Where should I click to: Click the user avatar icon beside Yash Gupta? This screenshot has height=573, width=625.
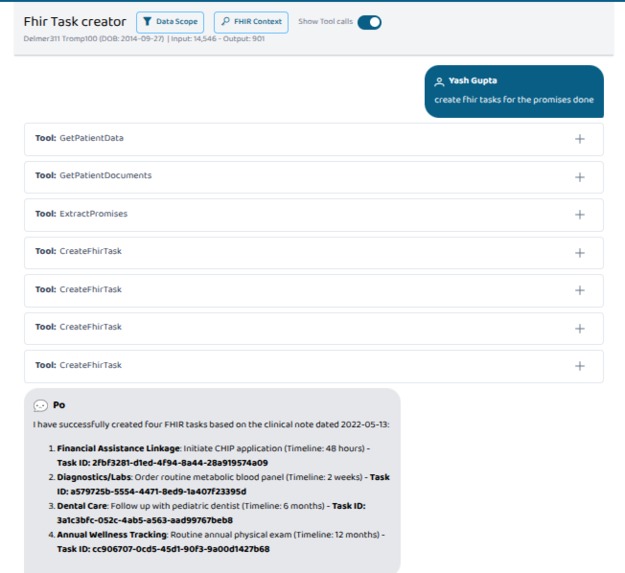(439, 82)
